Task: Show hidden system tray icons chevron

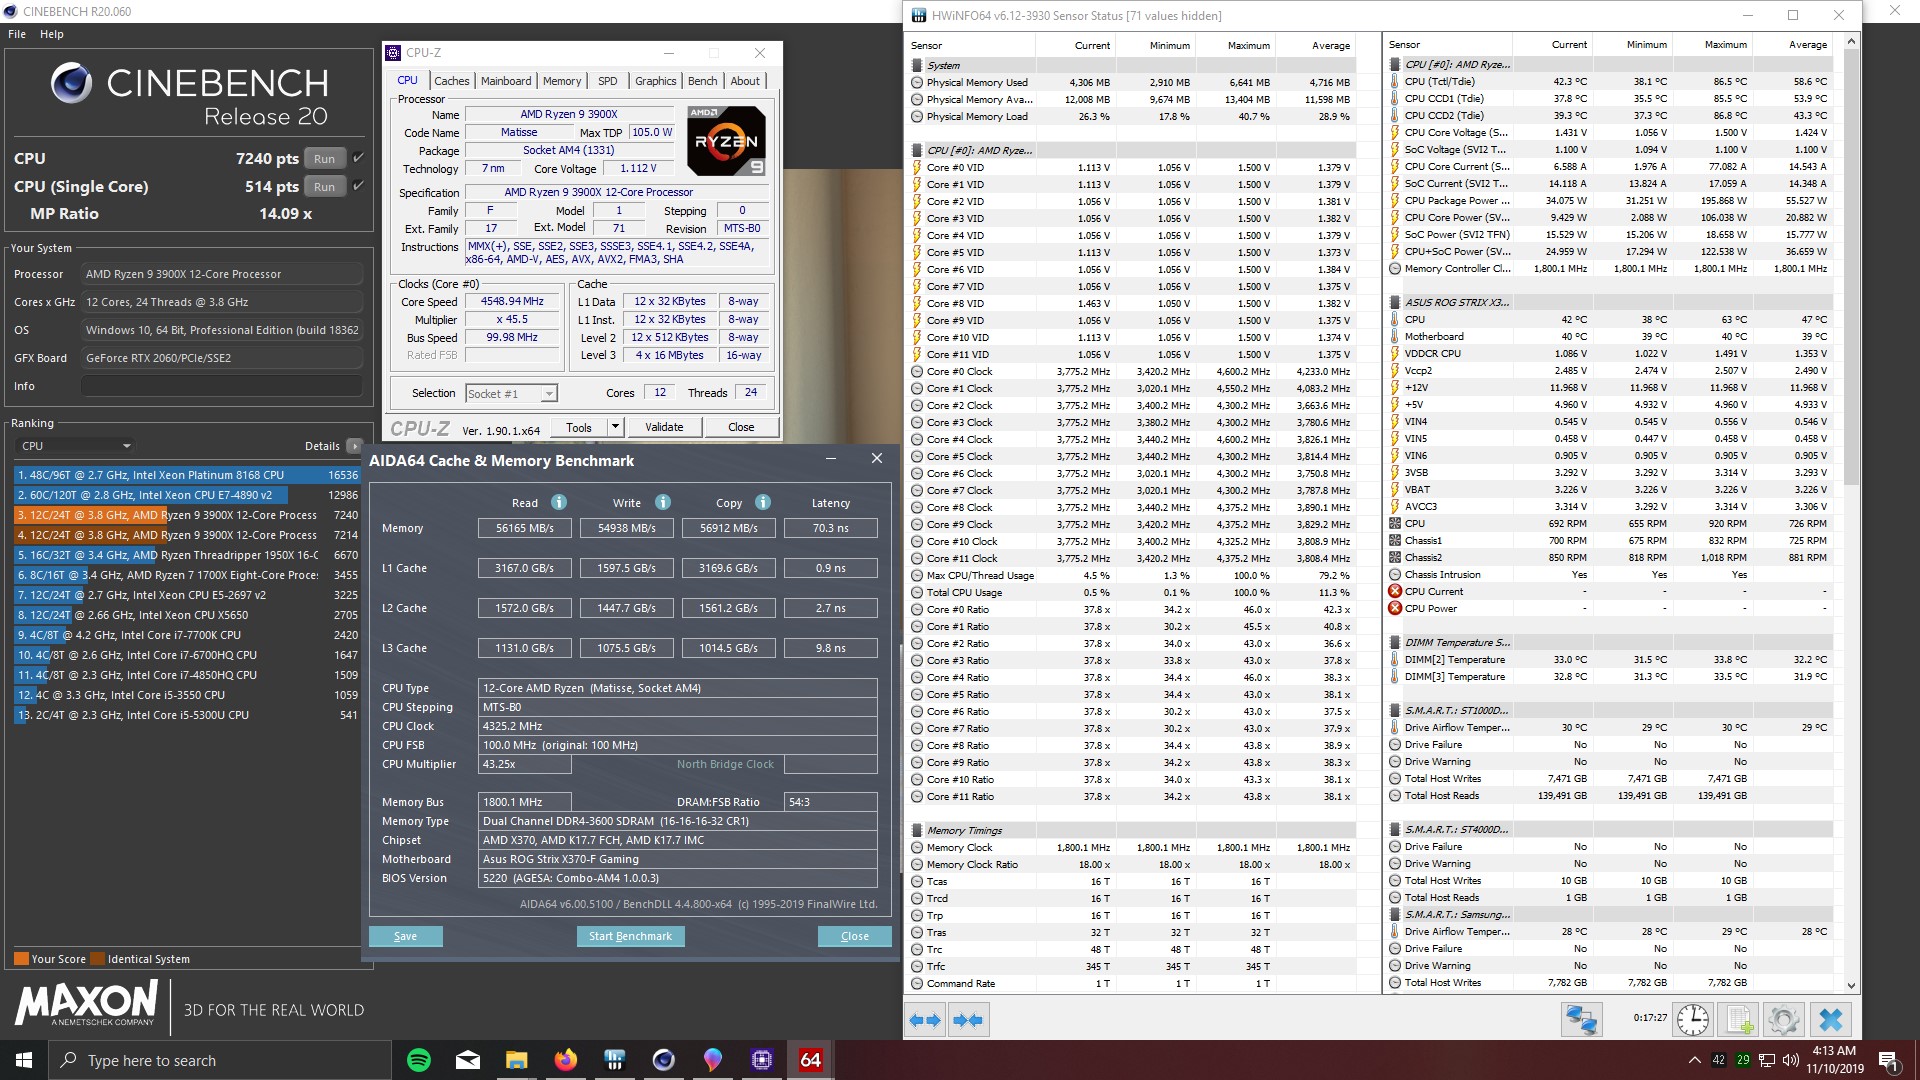Action: point(1694,1060)
